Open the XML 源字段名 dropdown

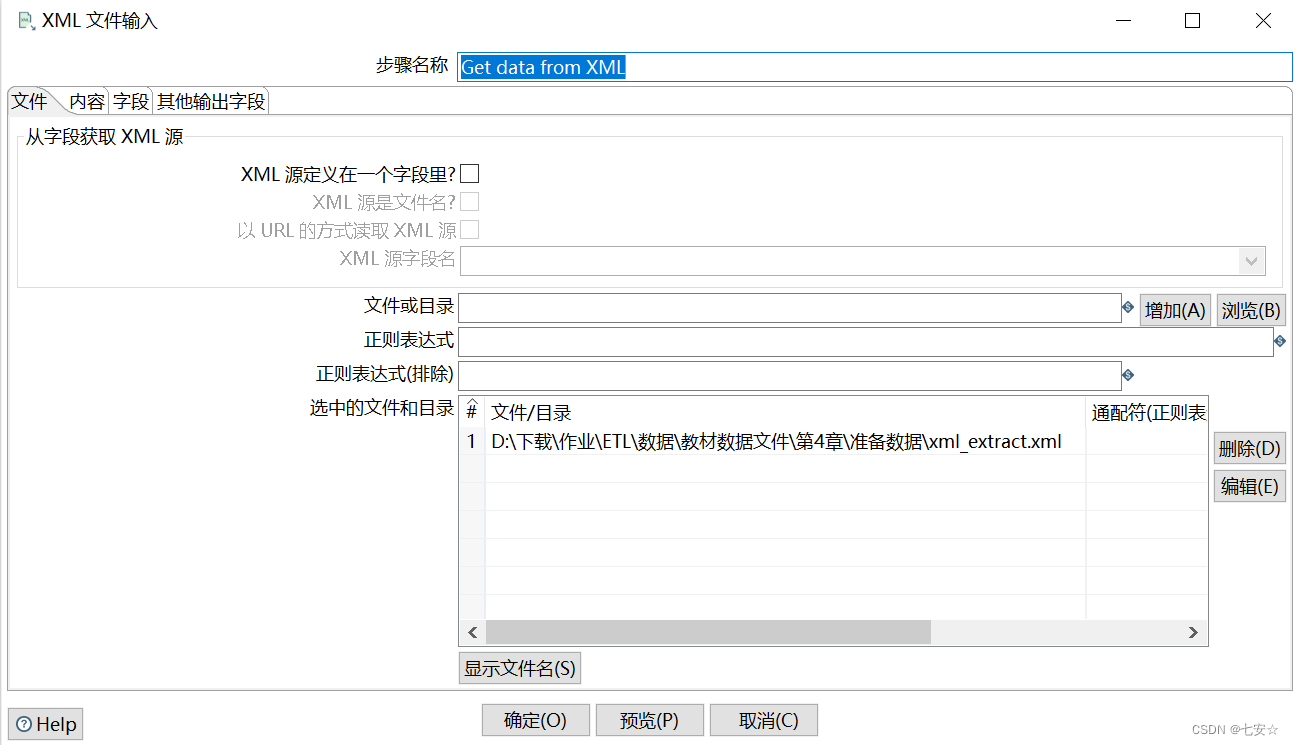click(x=1251, y=260)
